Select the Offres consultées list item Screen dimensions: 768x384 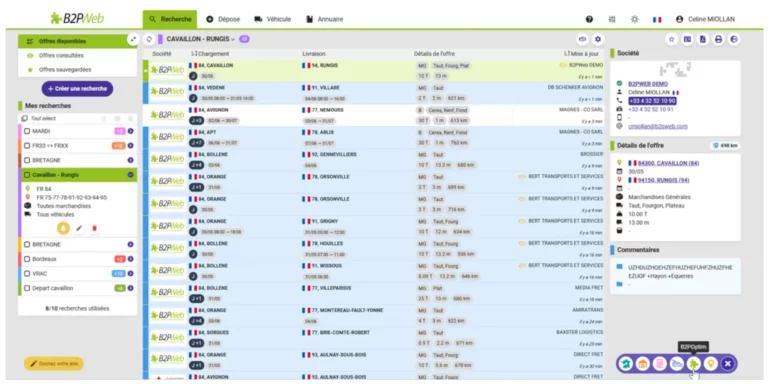pyautogui.click(x=77, y=56)
